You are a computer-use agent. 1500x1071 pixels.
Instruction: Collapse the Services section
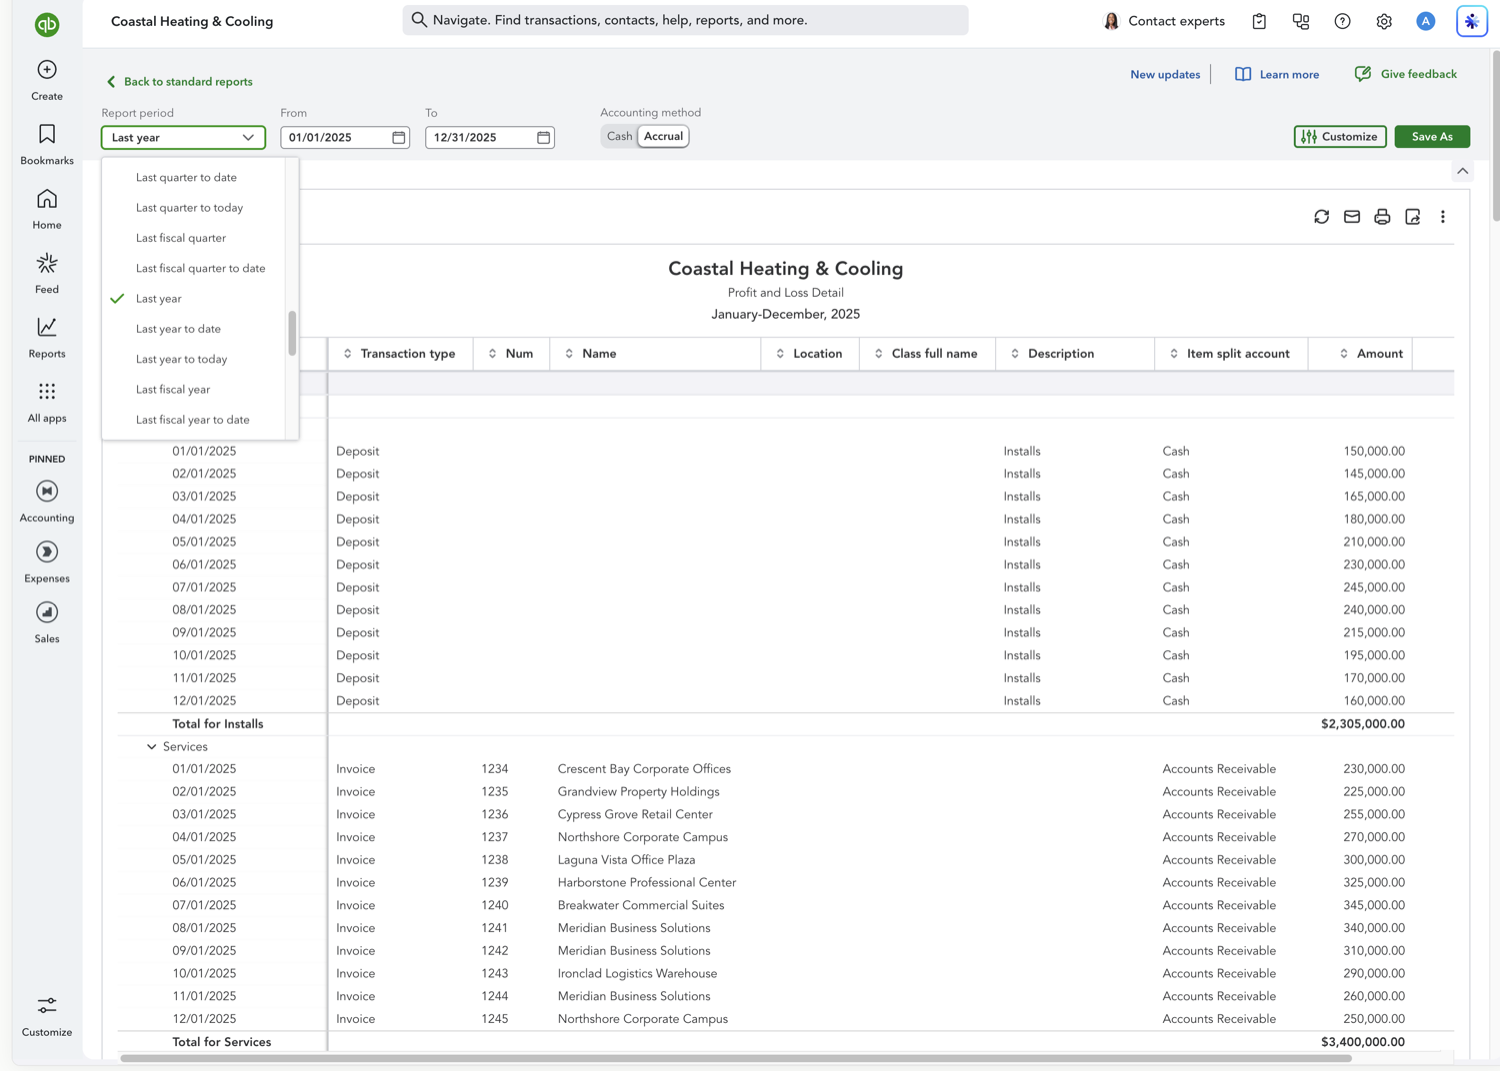[152, 747]
